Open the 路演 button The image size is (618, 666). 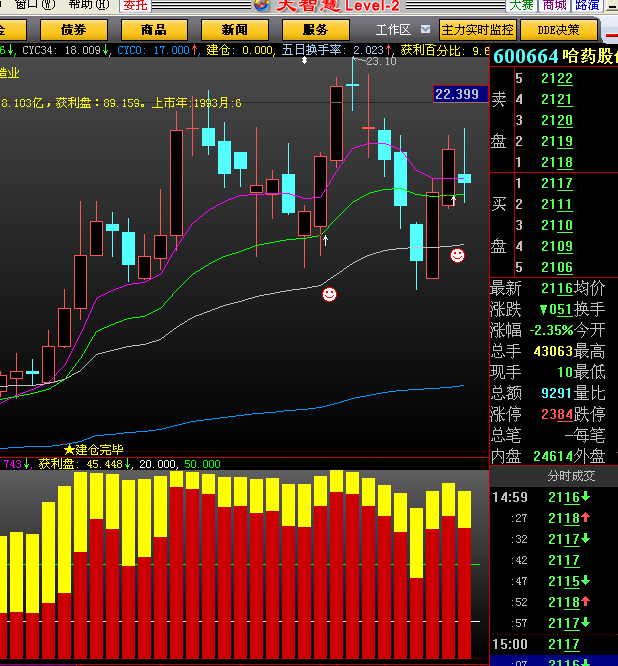point(587,5)
